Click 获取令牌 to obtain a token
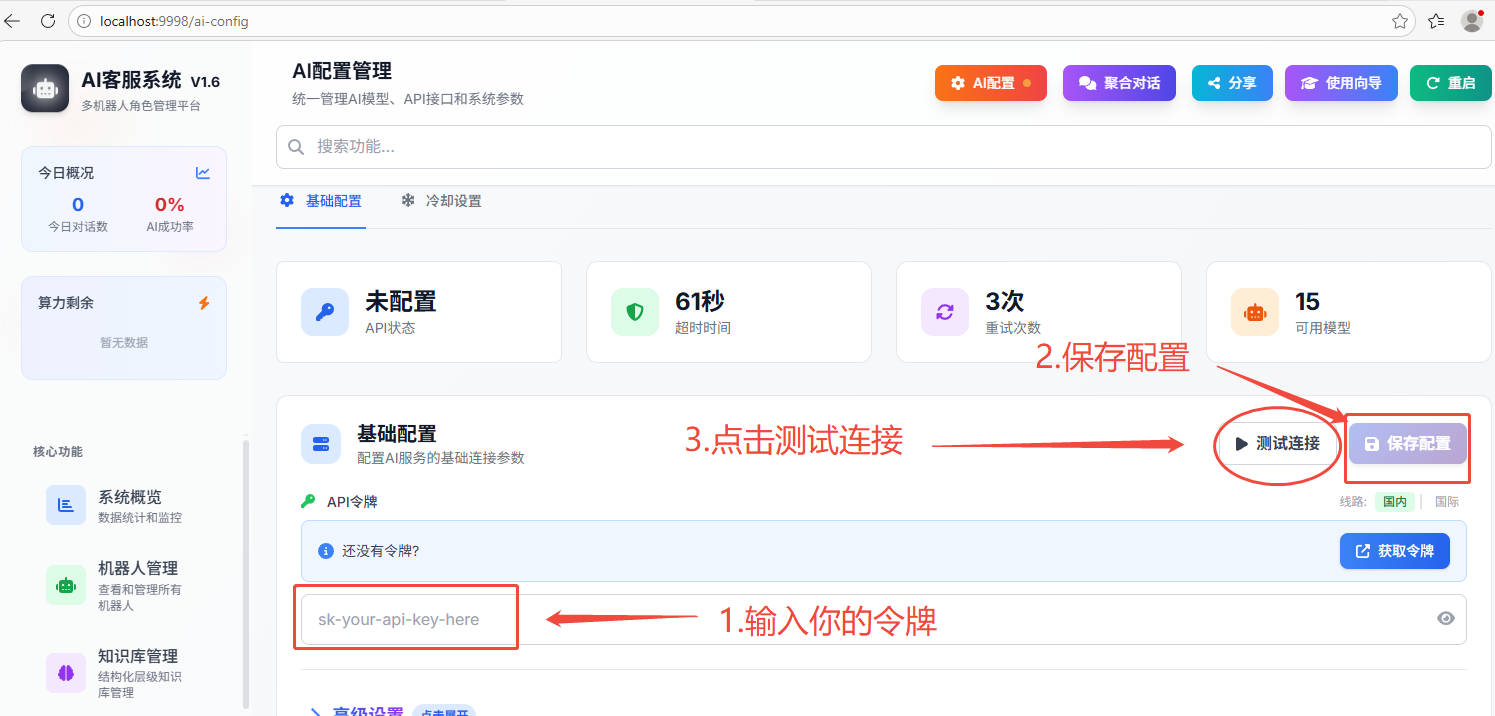The width and height of the screenshot is (1495, 716). tap(1394, 551)
